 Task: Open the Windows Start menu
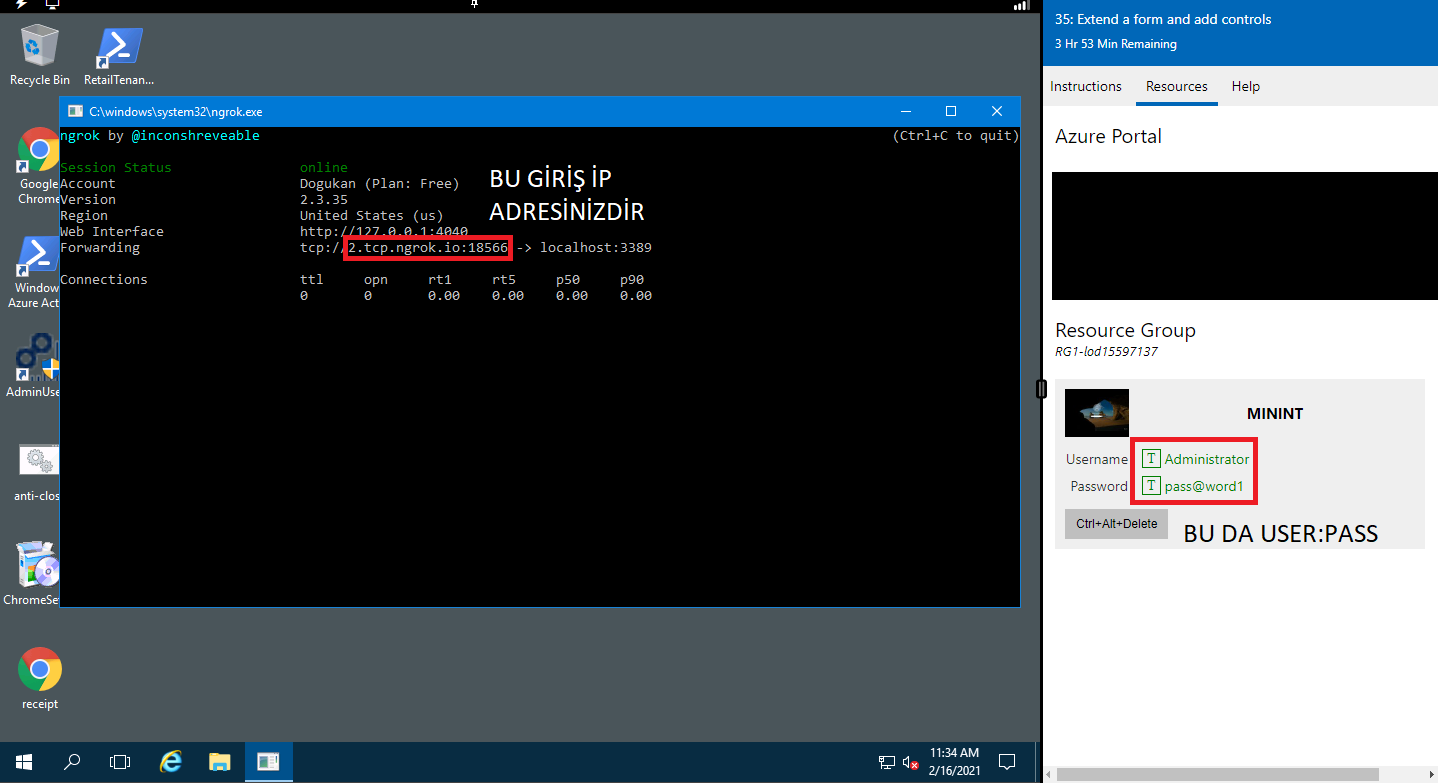click(24, 762)
